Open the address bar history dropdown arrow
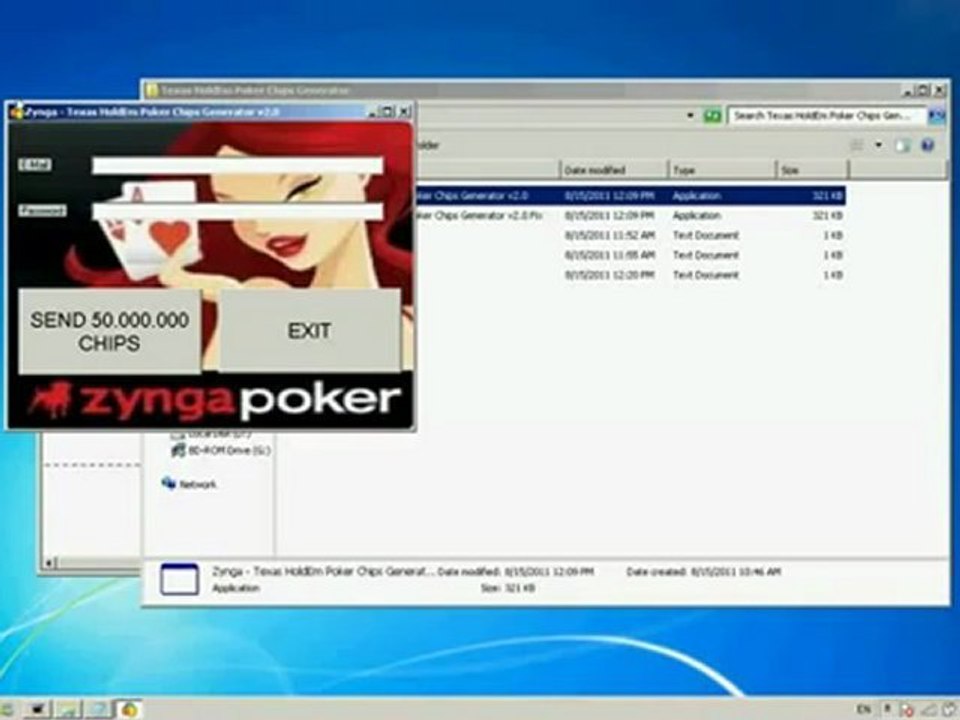The image size is (960, 720). 690,115
